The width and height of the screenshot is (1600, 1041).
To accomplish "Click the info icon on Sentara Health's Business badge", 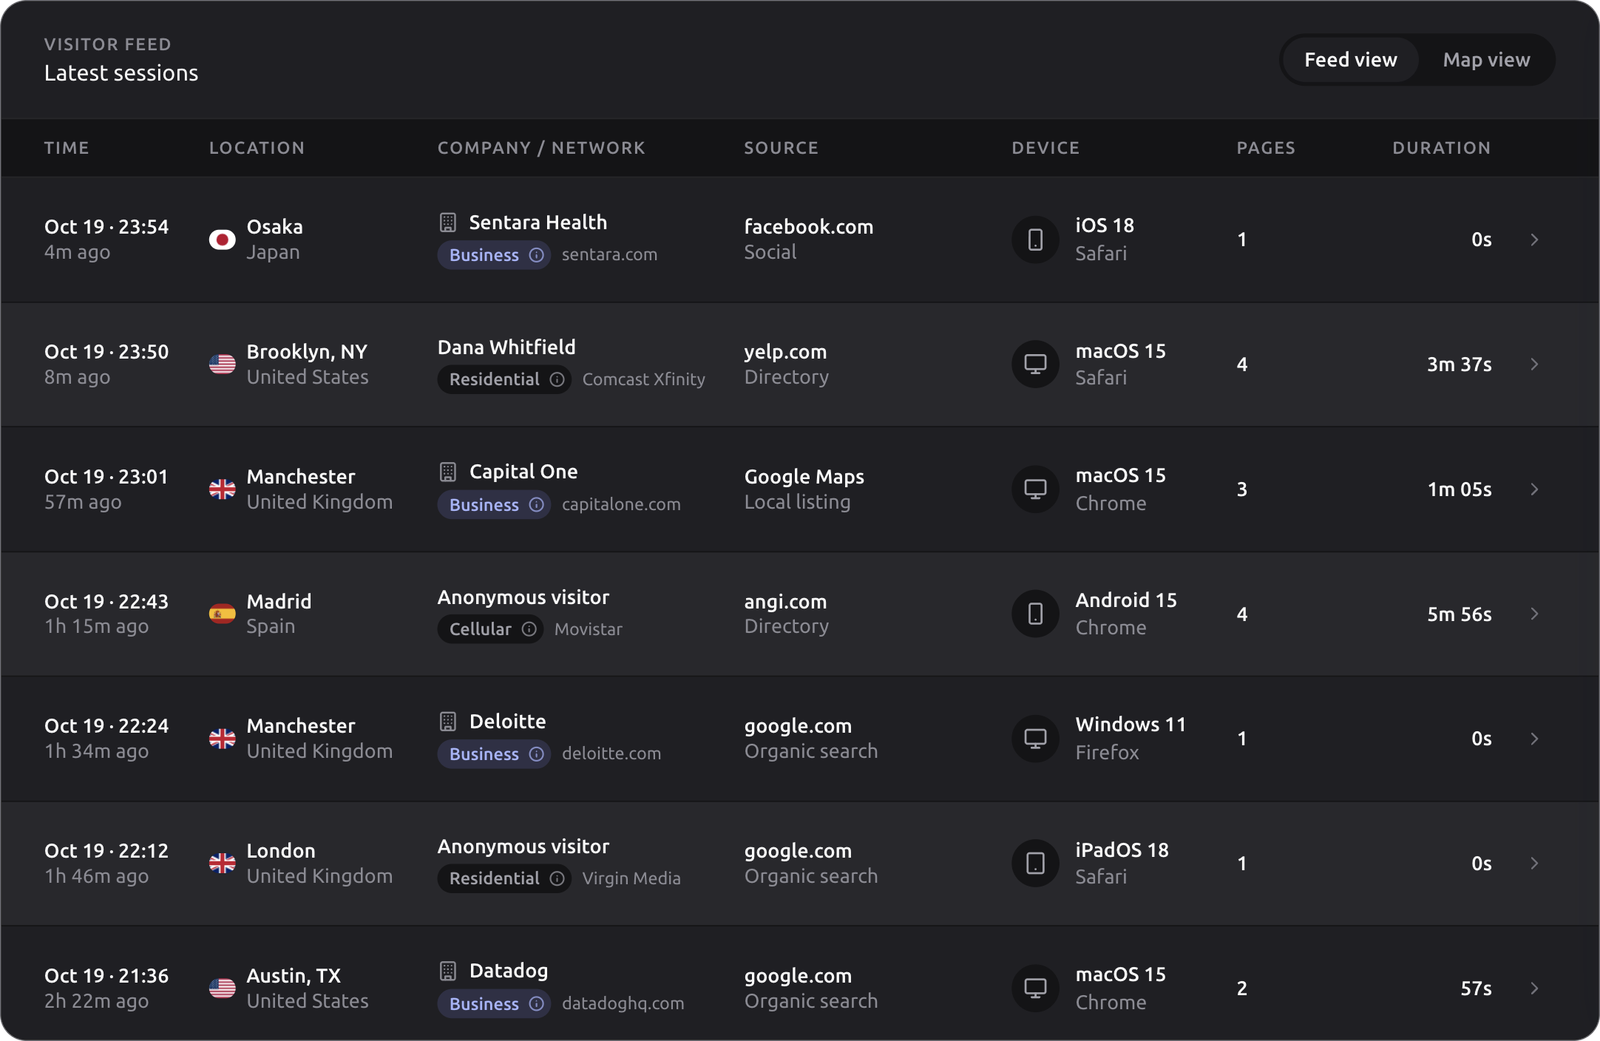I will pos(536,255).
